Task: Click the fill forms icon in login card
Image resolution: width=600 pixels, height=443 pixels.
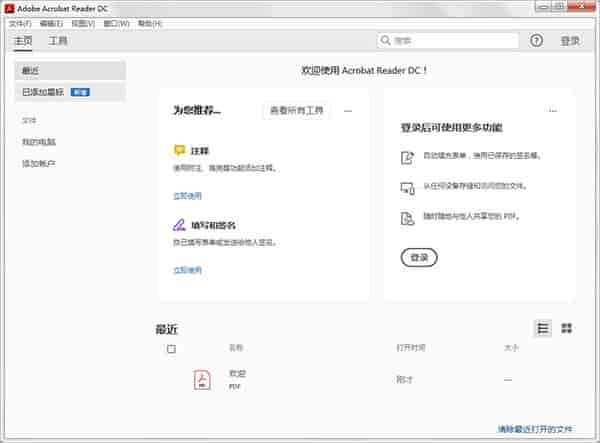Action: 407,158
